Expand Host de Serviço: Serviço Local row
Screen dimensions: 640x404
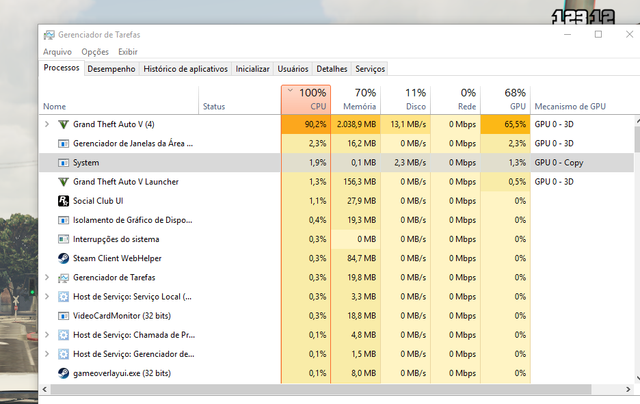click(47, 297)
